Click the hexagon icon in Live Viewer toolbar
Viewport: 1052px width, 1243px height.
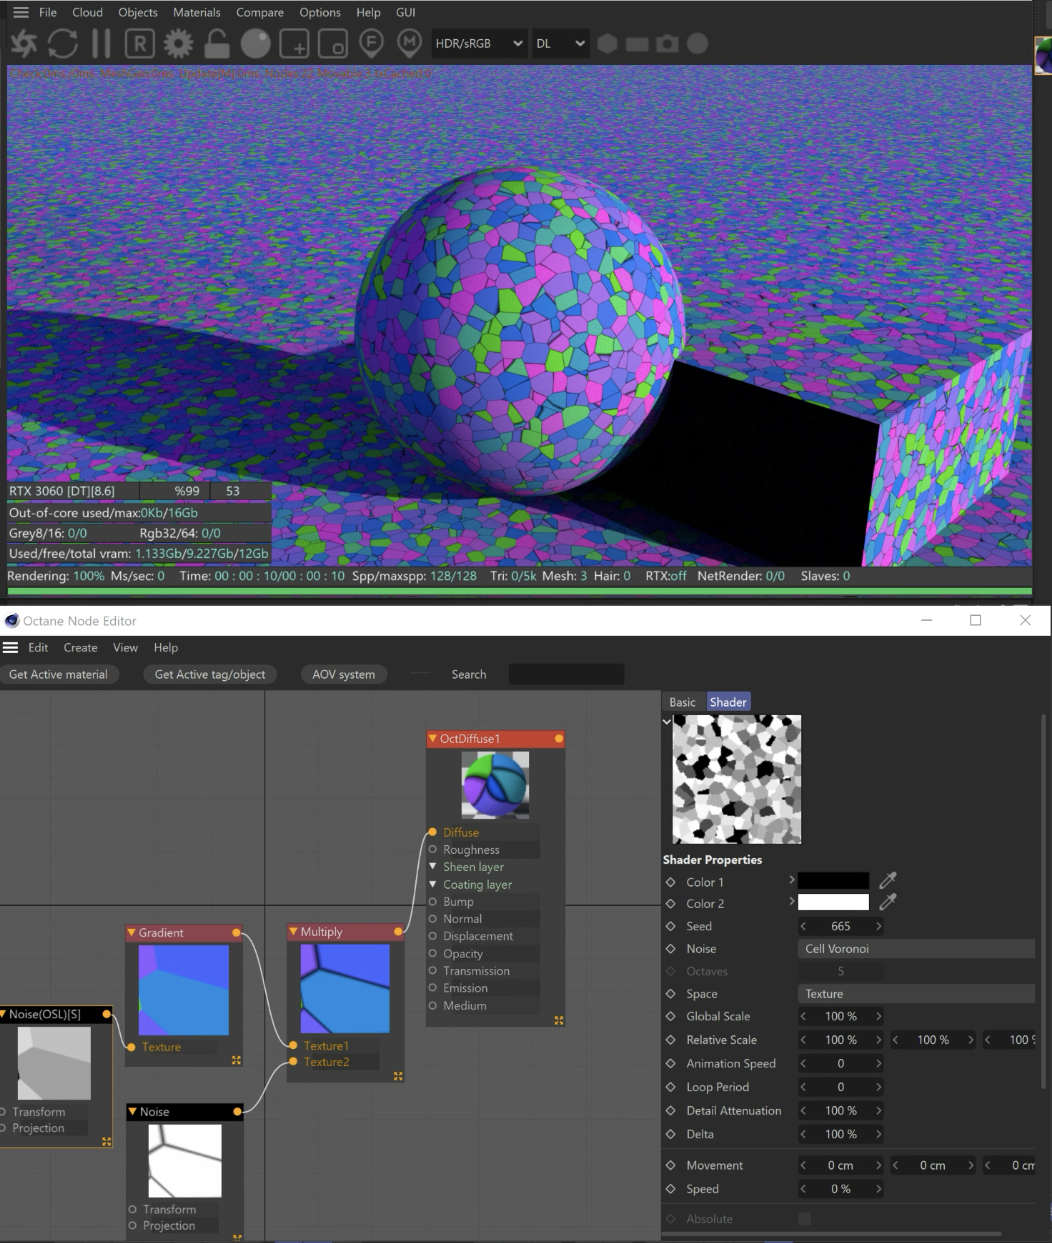[607, 44]
